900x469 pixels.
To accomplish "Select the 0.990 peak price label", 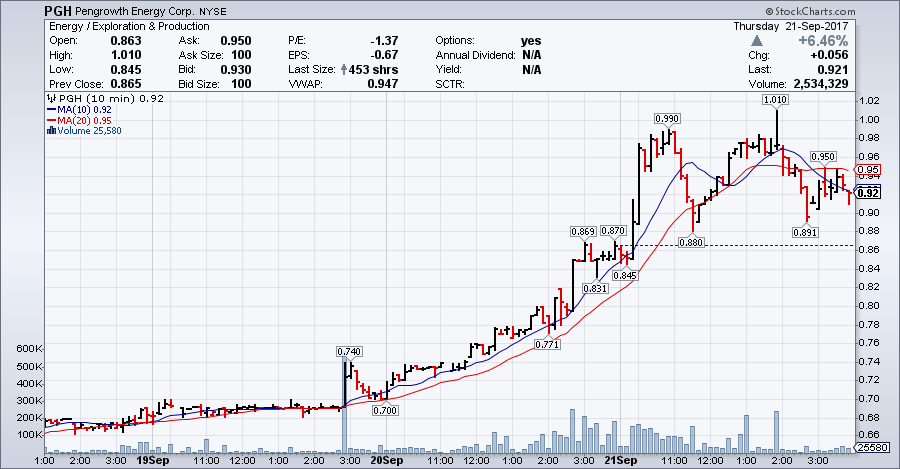I will 667,118.
